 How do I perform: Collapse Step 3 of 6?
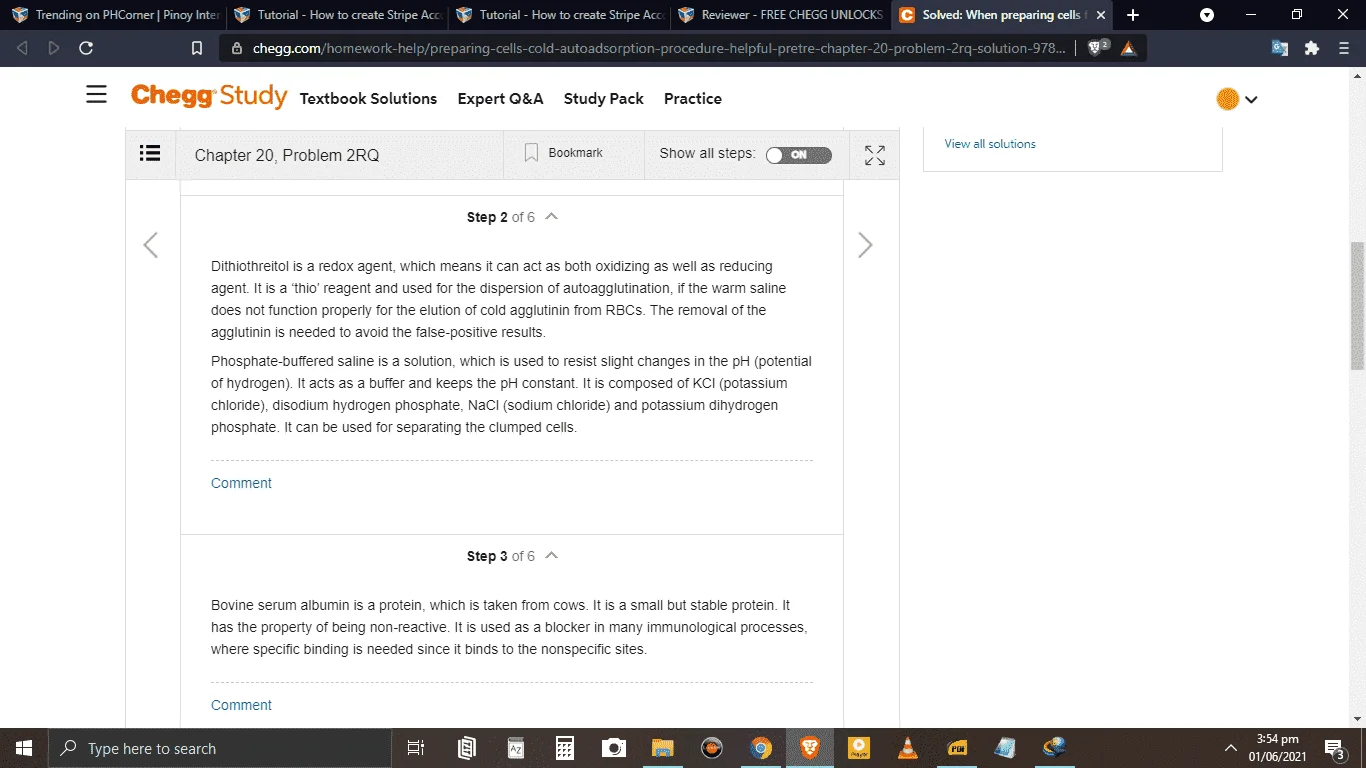coord(551,555)
